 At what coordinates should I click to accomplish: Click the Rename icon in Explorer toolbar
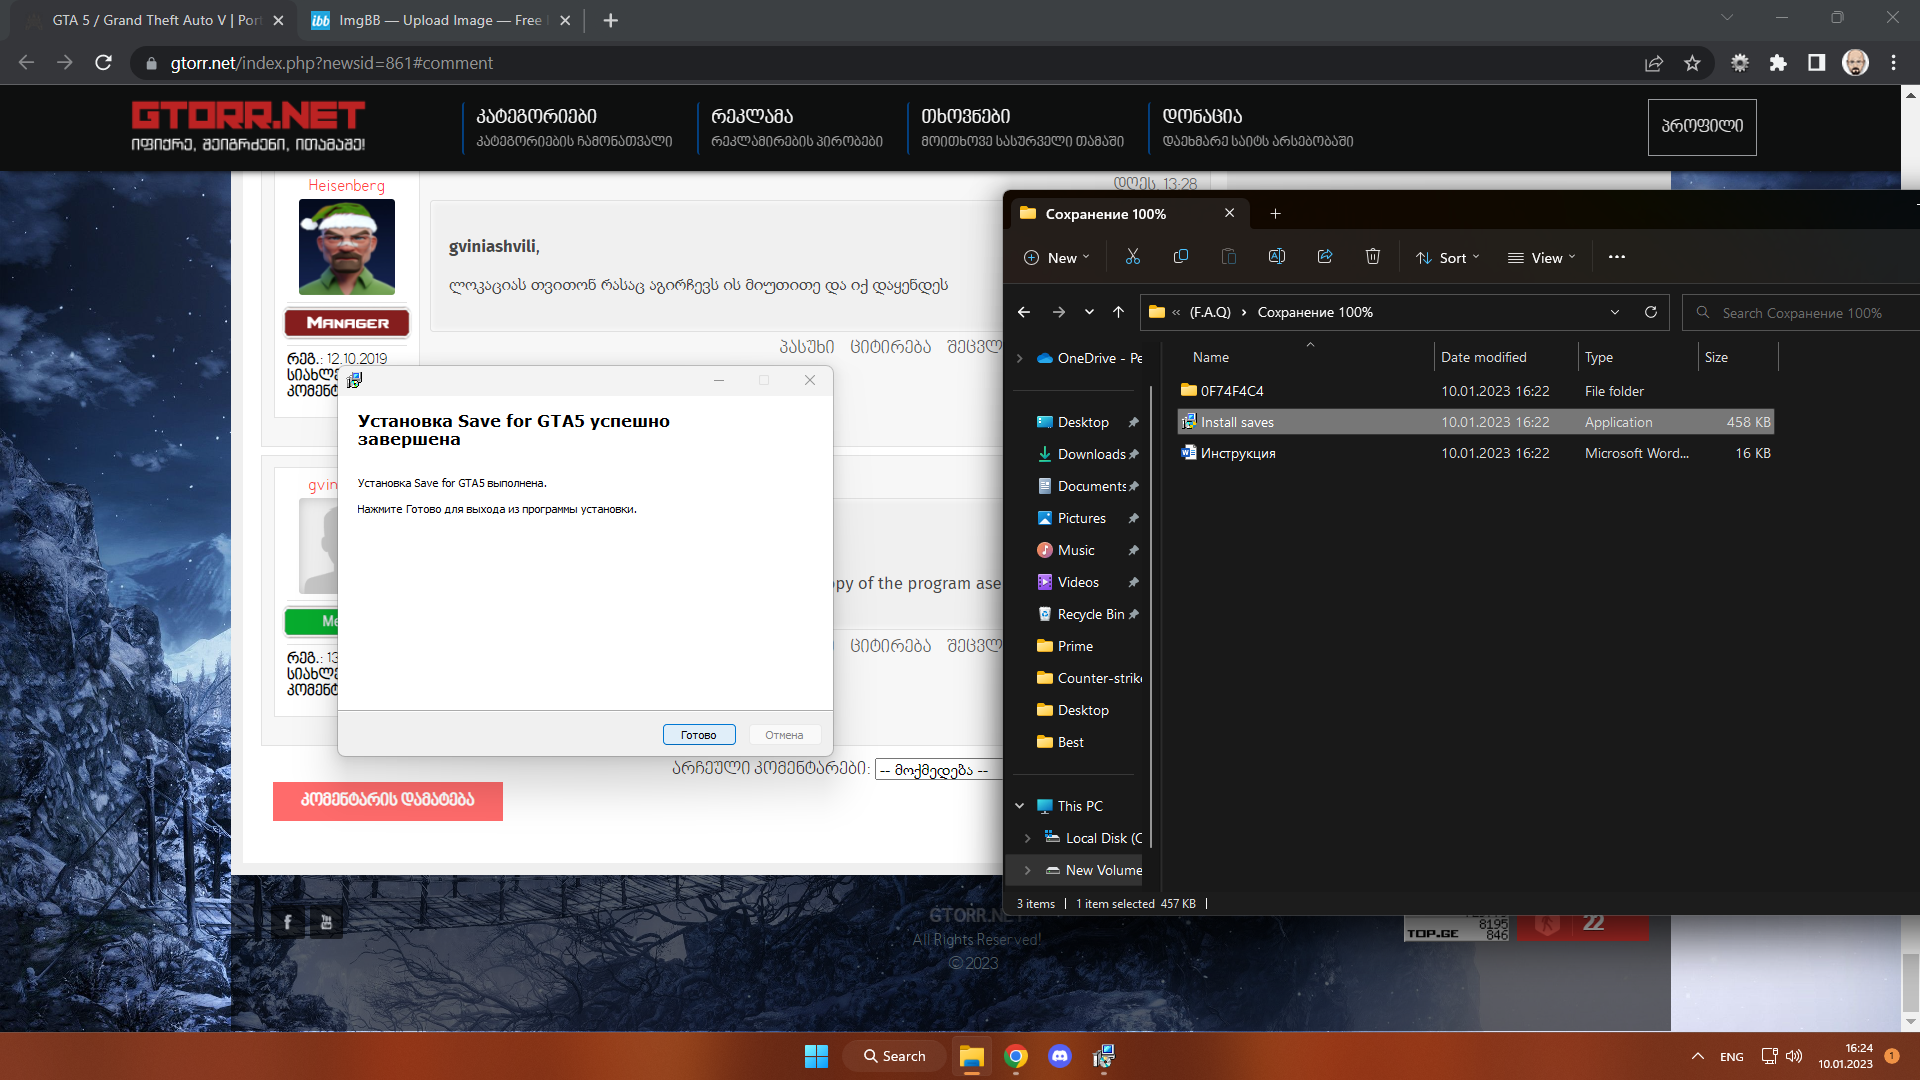click(x=1276, y=257)
